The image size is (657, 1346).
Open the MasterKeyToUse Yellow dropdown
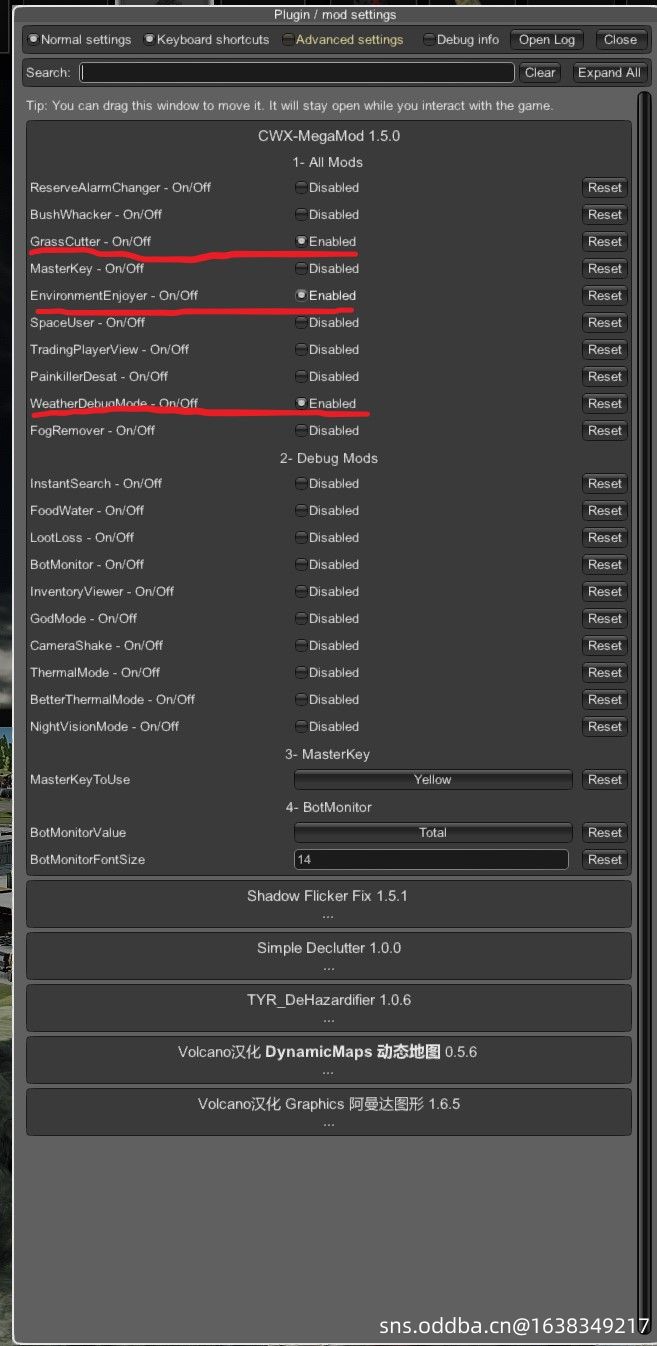433,780
